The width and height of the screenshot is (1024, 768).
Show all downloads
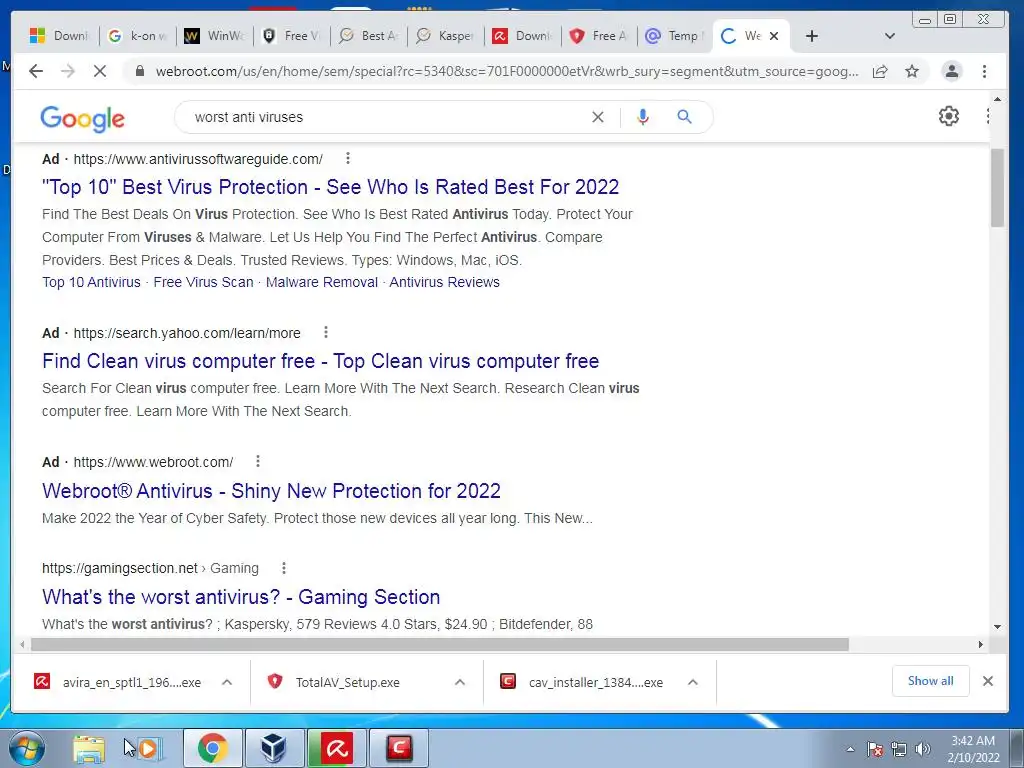931,681
